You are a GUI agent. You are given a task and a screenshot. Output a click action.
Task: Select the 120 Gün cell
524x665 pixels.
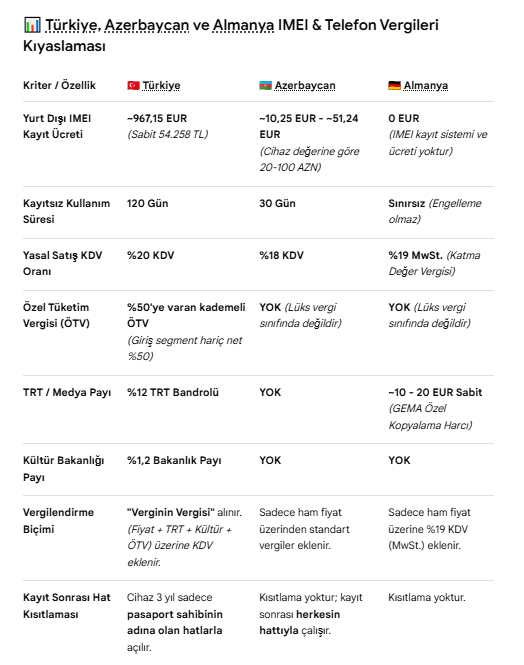pos(148,204)
